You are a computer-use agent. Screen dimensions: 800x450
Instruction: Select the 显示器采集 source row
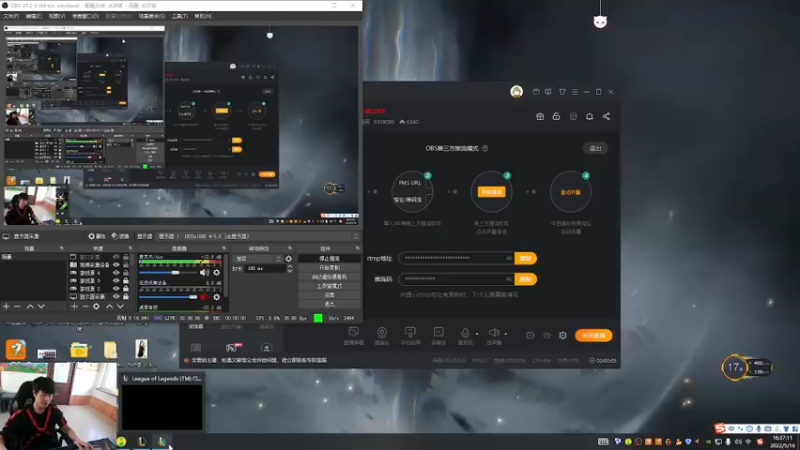tap(99, 296)
